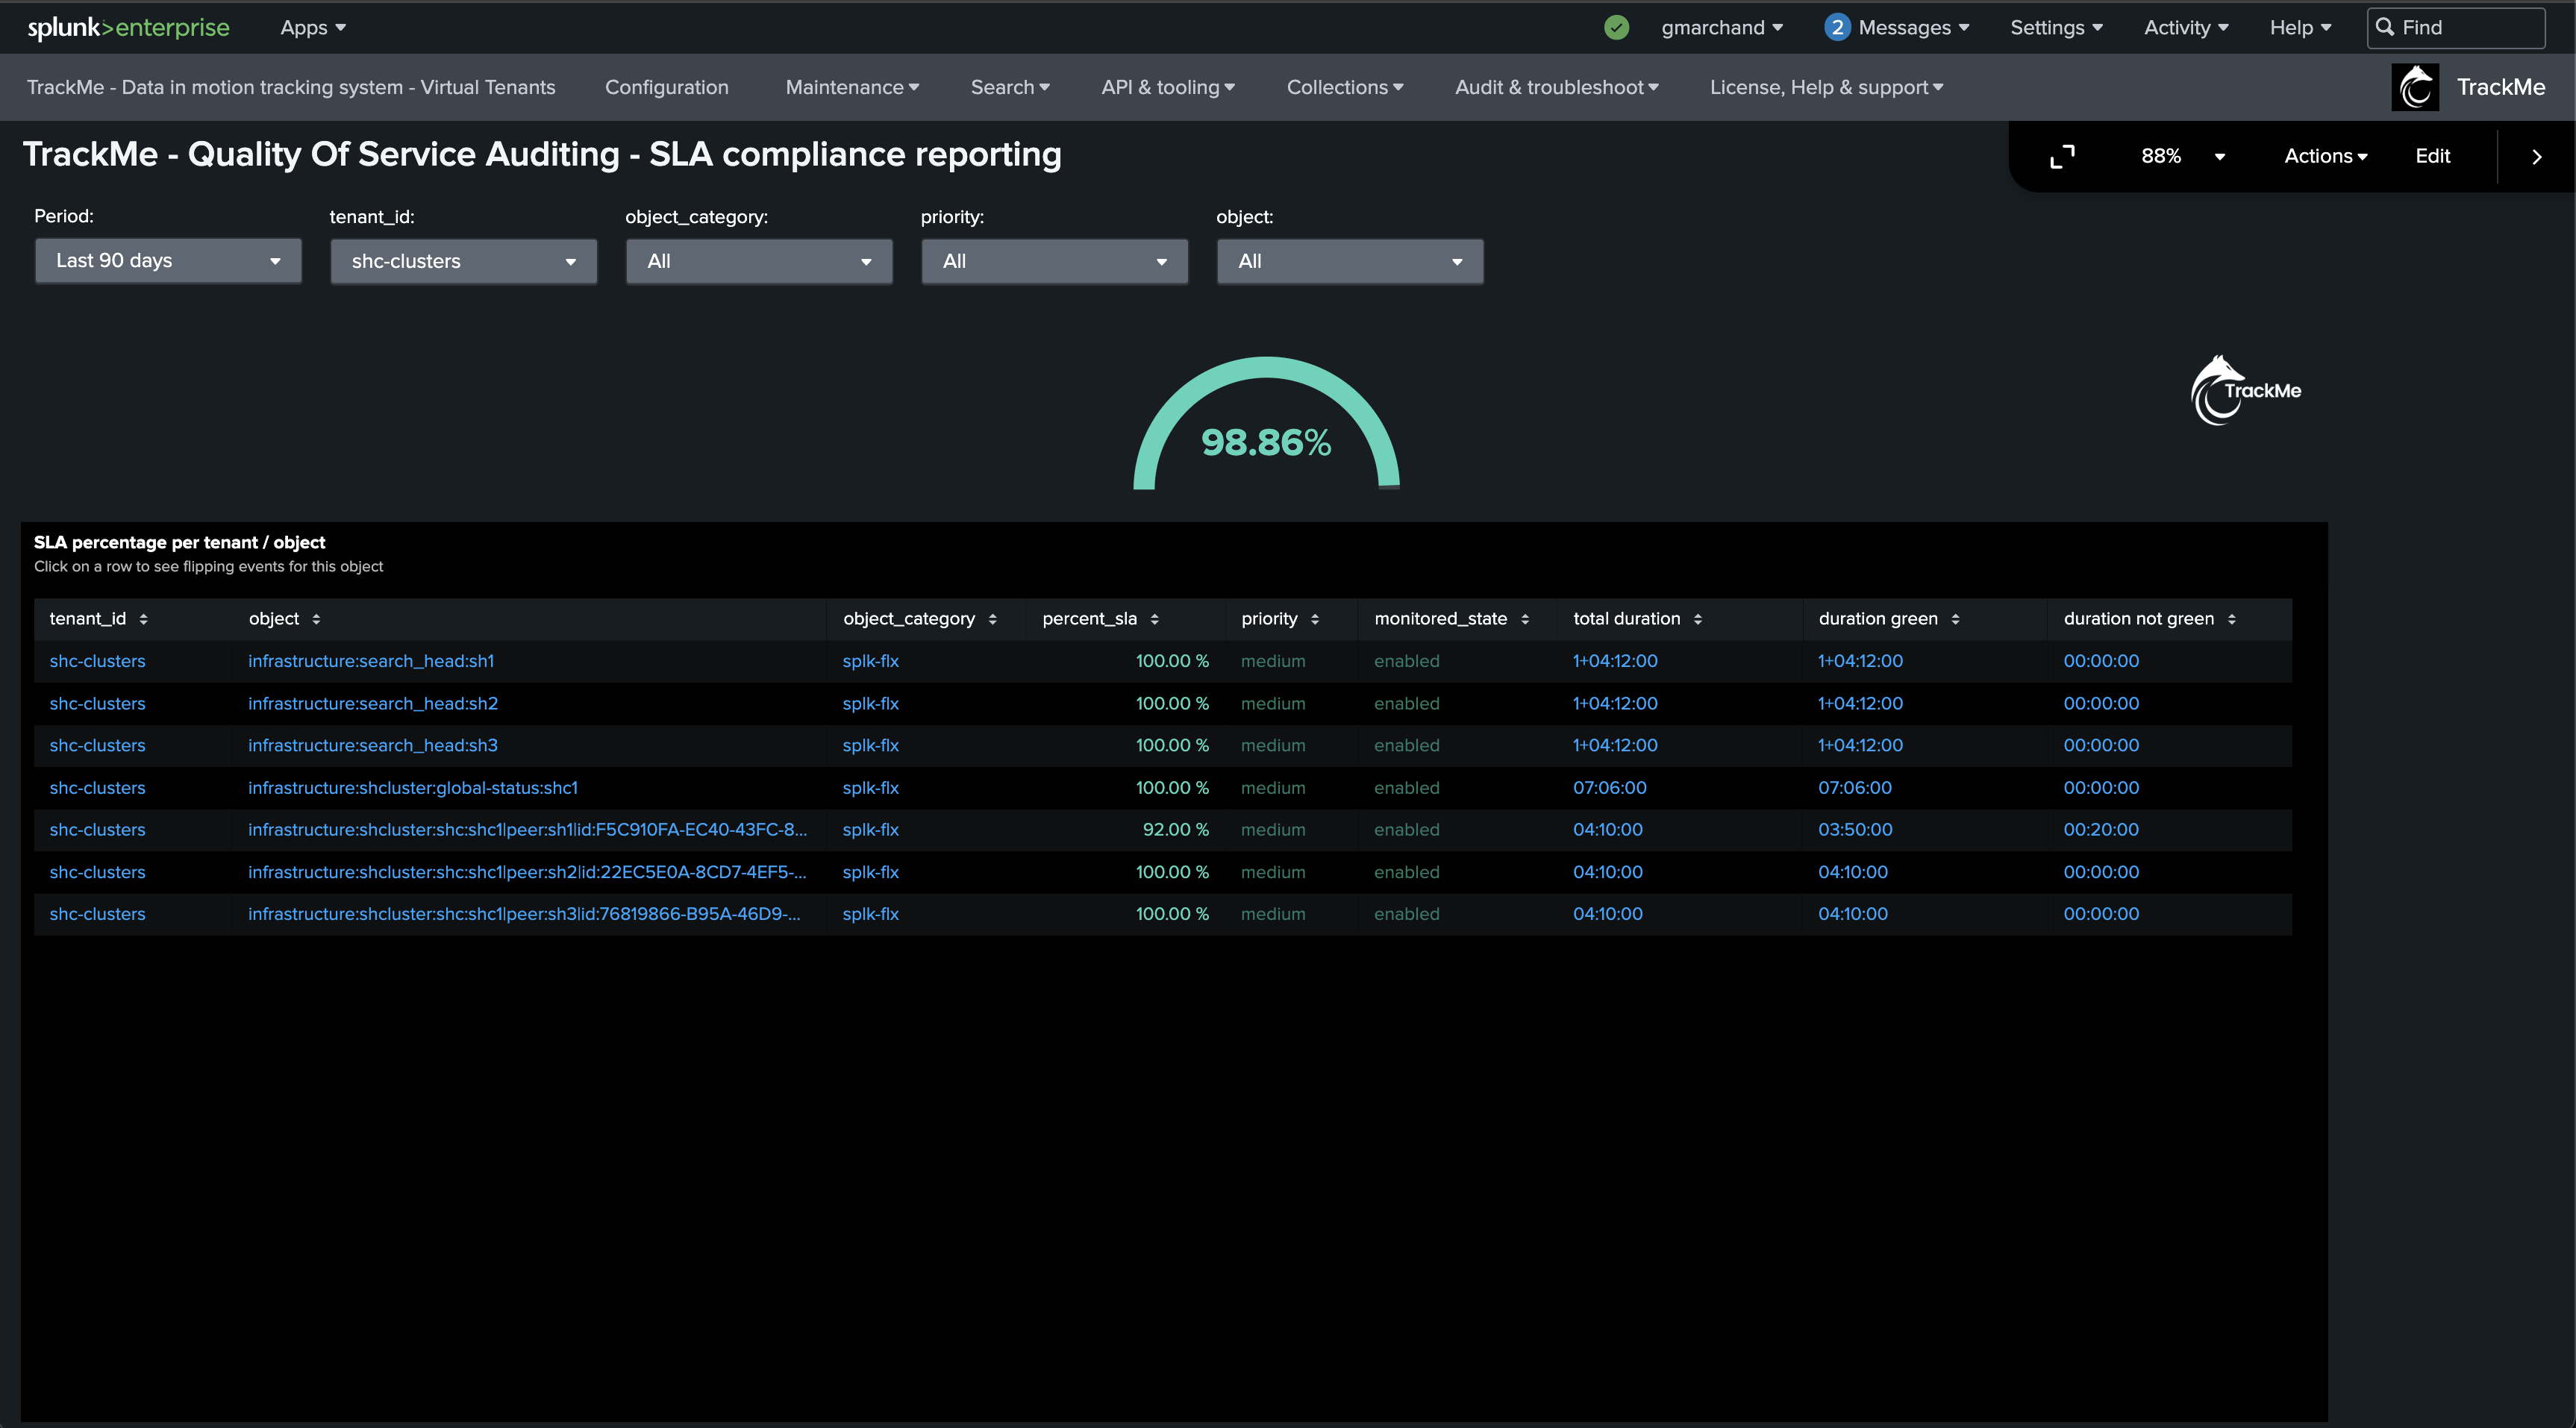Go to the Configuration page
Viewport: 2576px width, 1428px height.
coord(666,88)
